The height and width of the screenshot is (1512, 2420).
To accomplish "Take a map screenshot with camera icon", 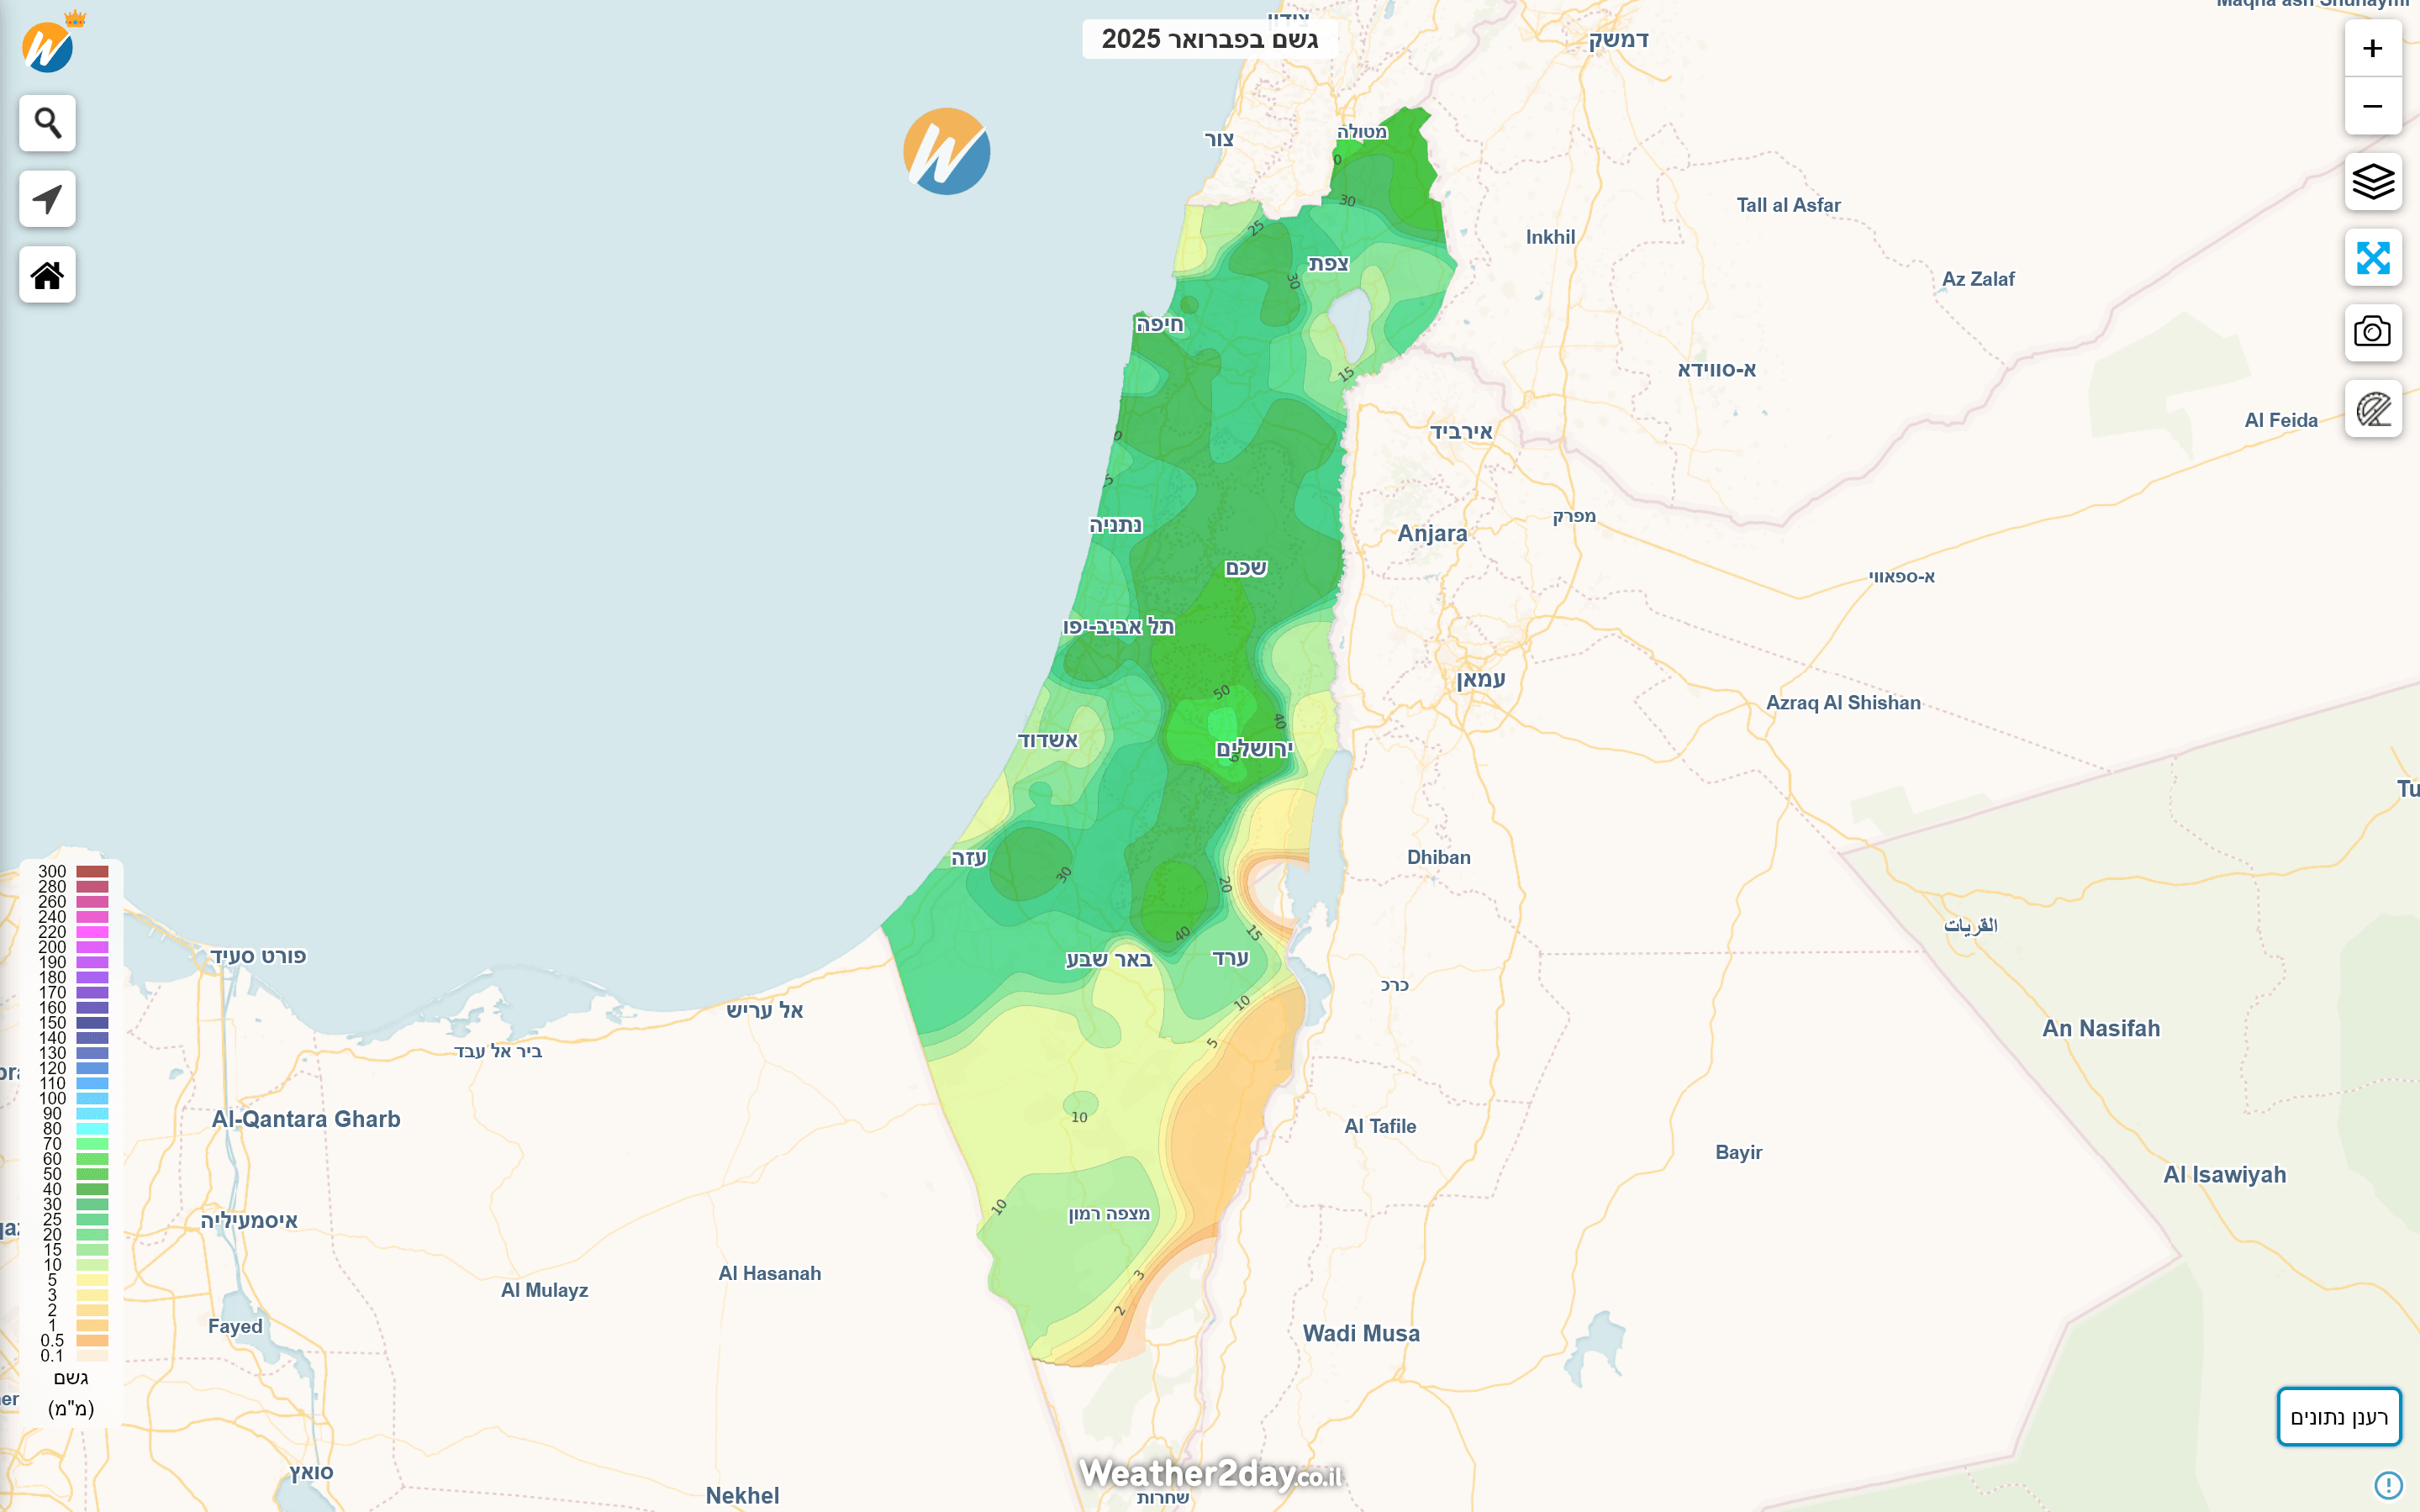I will click(2372, 333).
